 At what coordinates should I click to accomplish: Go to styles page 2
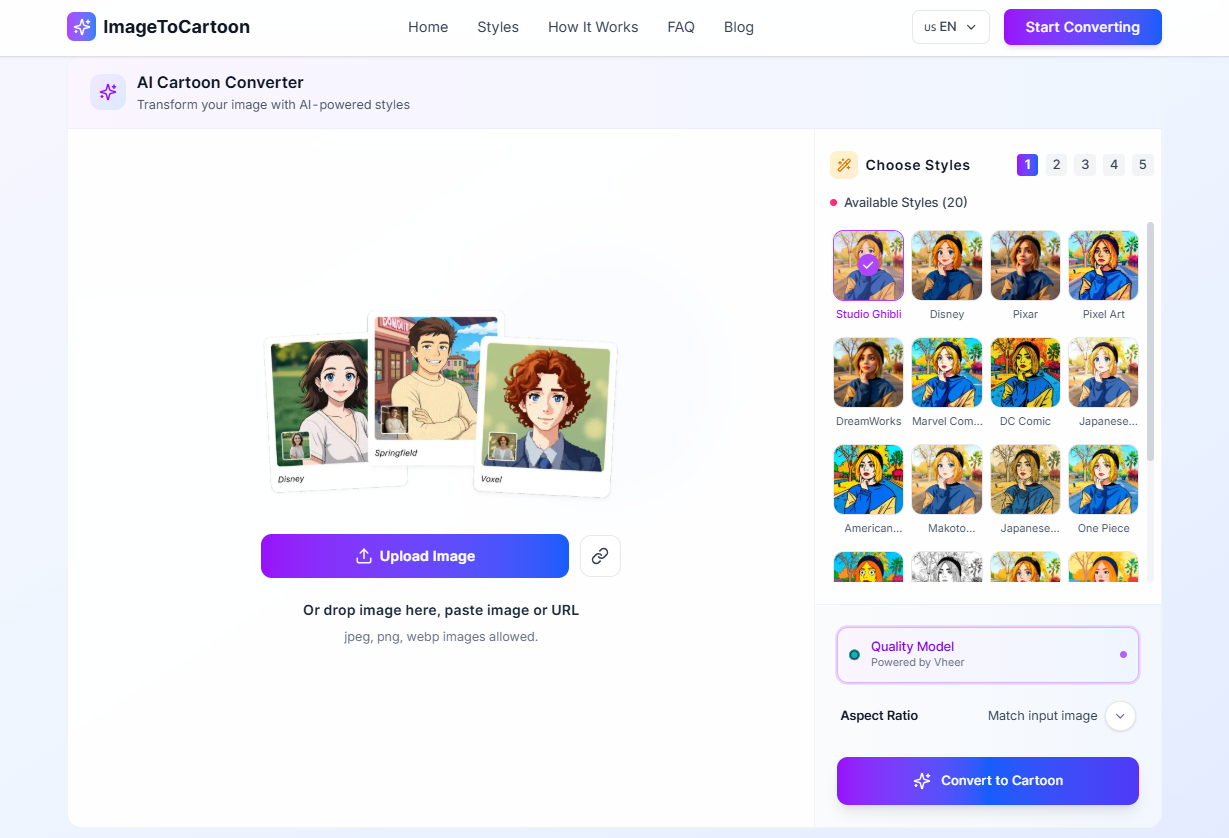click(x=1056, y=165)
